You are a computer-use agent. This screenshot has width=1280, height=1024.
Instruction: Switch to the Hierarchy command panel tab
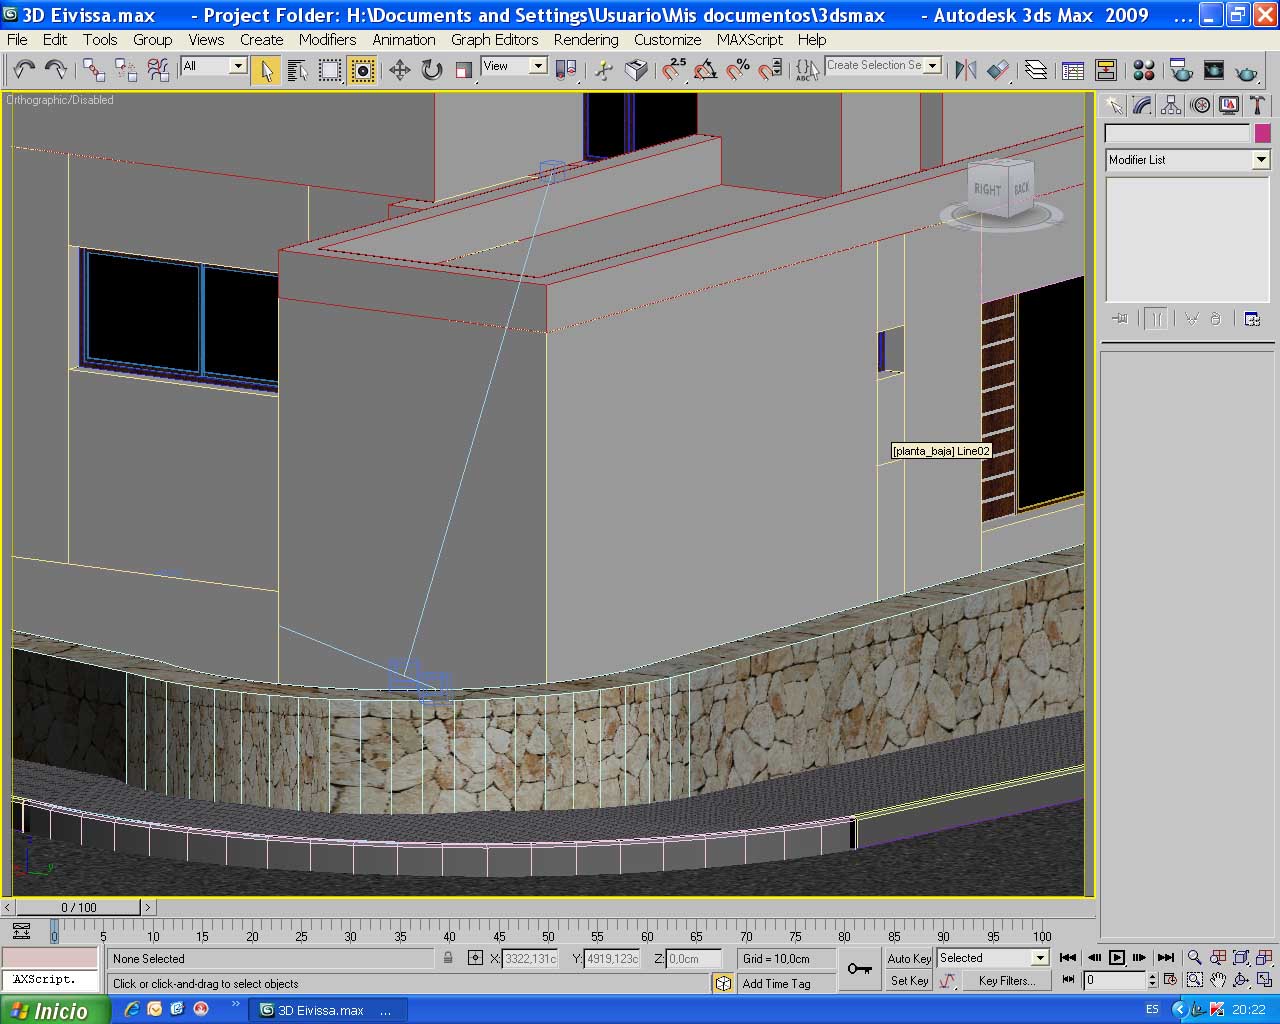pos(1171,105)
